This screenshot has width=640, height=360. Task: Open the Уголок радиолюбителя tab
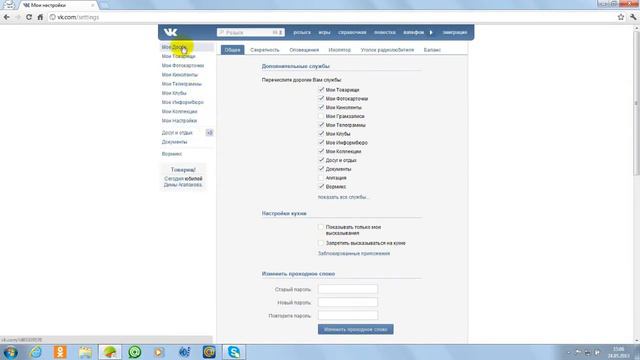[387, 50]
